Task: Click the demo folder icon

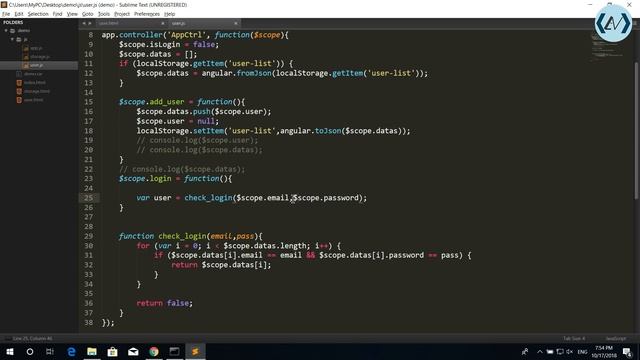Action: (13, 31)
